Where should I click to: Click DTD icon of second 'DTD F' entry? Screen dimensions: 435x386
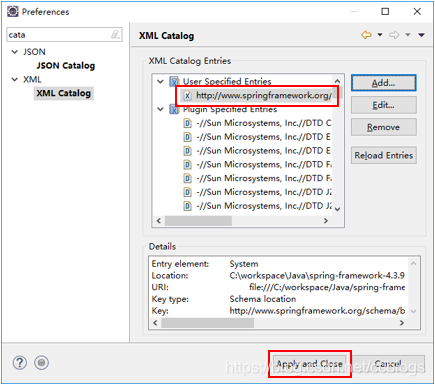(x=188, y=178)
